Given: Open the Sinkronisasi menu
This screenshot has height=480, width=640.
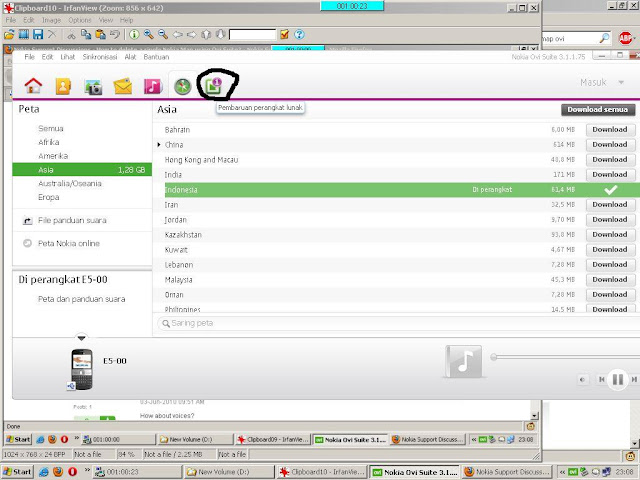Looking at the screenshot, I should 100,57.
